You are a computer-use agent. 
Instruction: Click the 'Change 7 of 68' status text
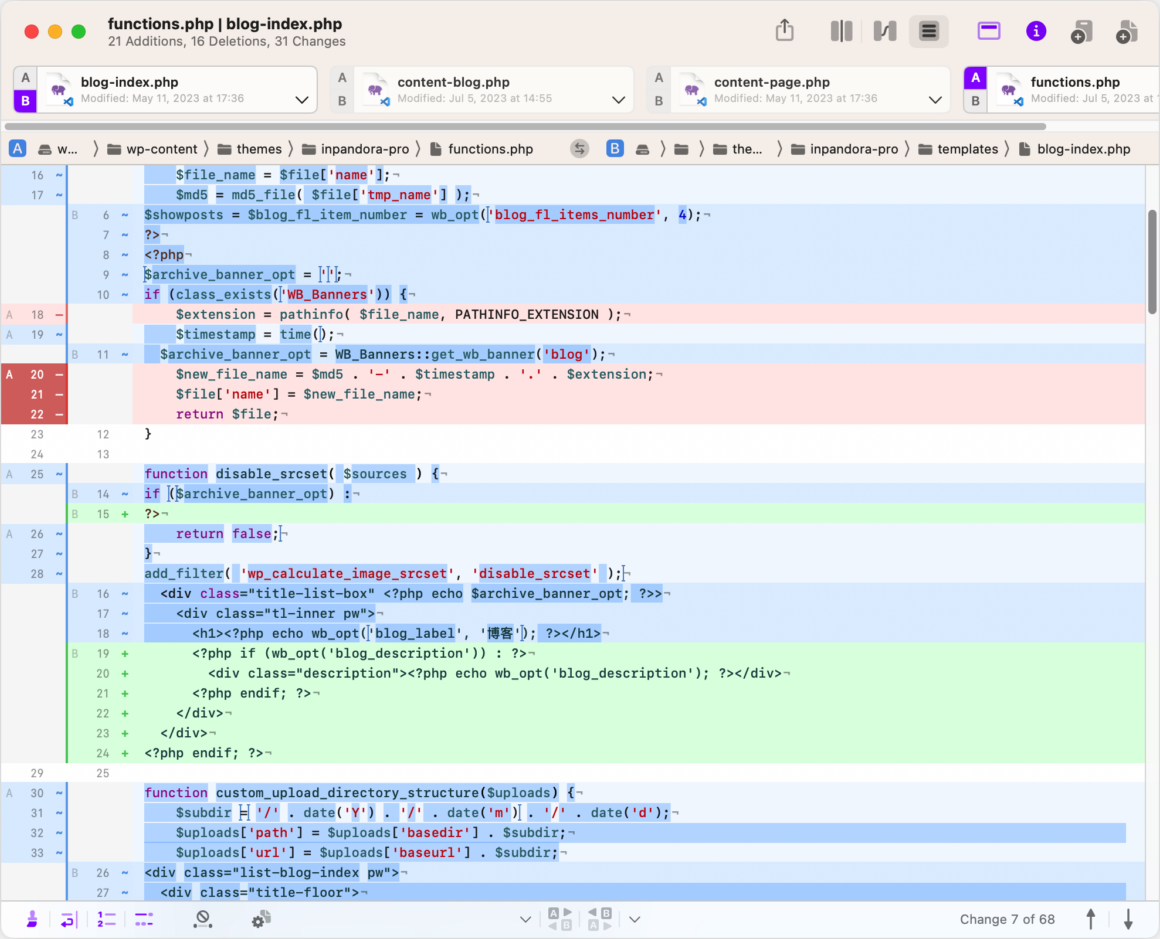pyautogui.click(x=1007, y=919)
